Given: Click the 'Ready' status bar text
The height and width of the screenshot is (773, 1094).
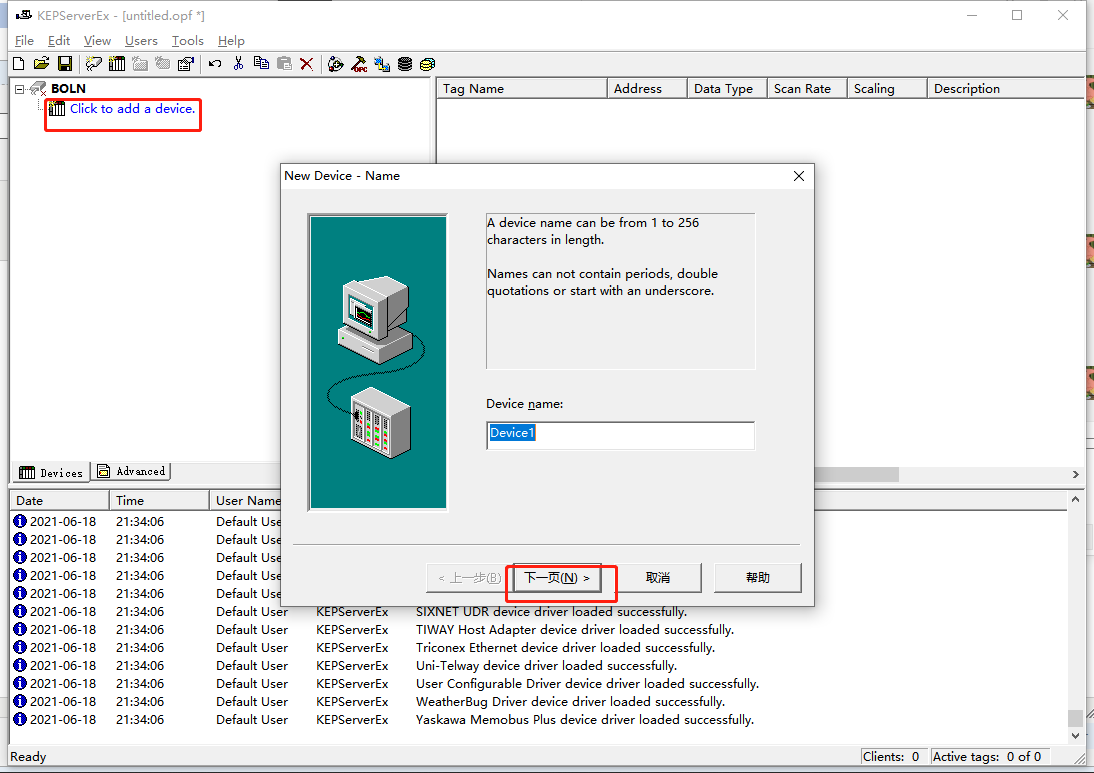Looking at the screenshot, I should [x=28, y=757].
